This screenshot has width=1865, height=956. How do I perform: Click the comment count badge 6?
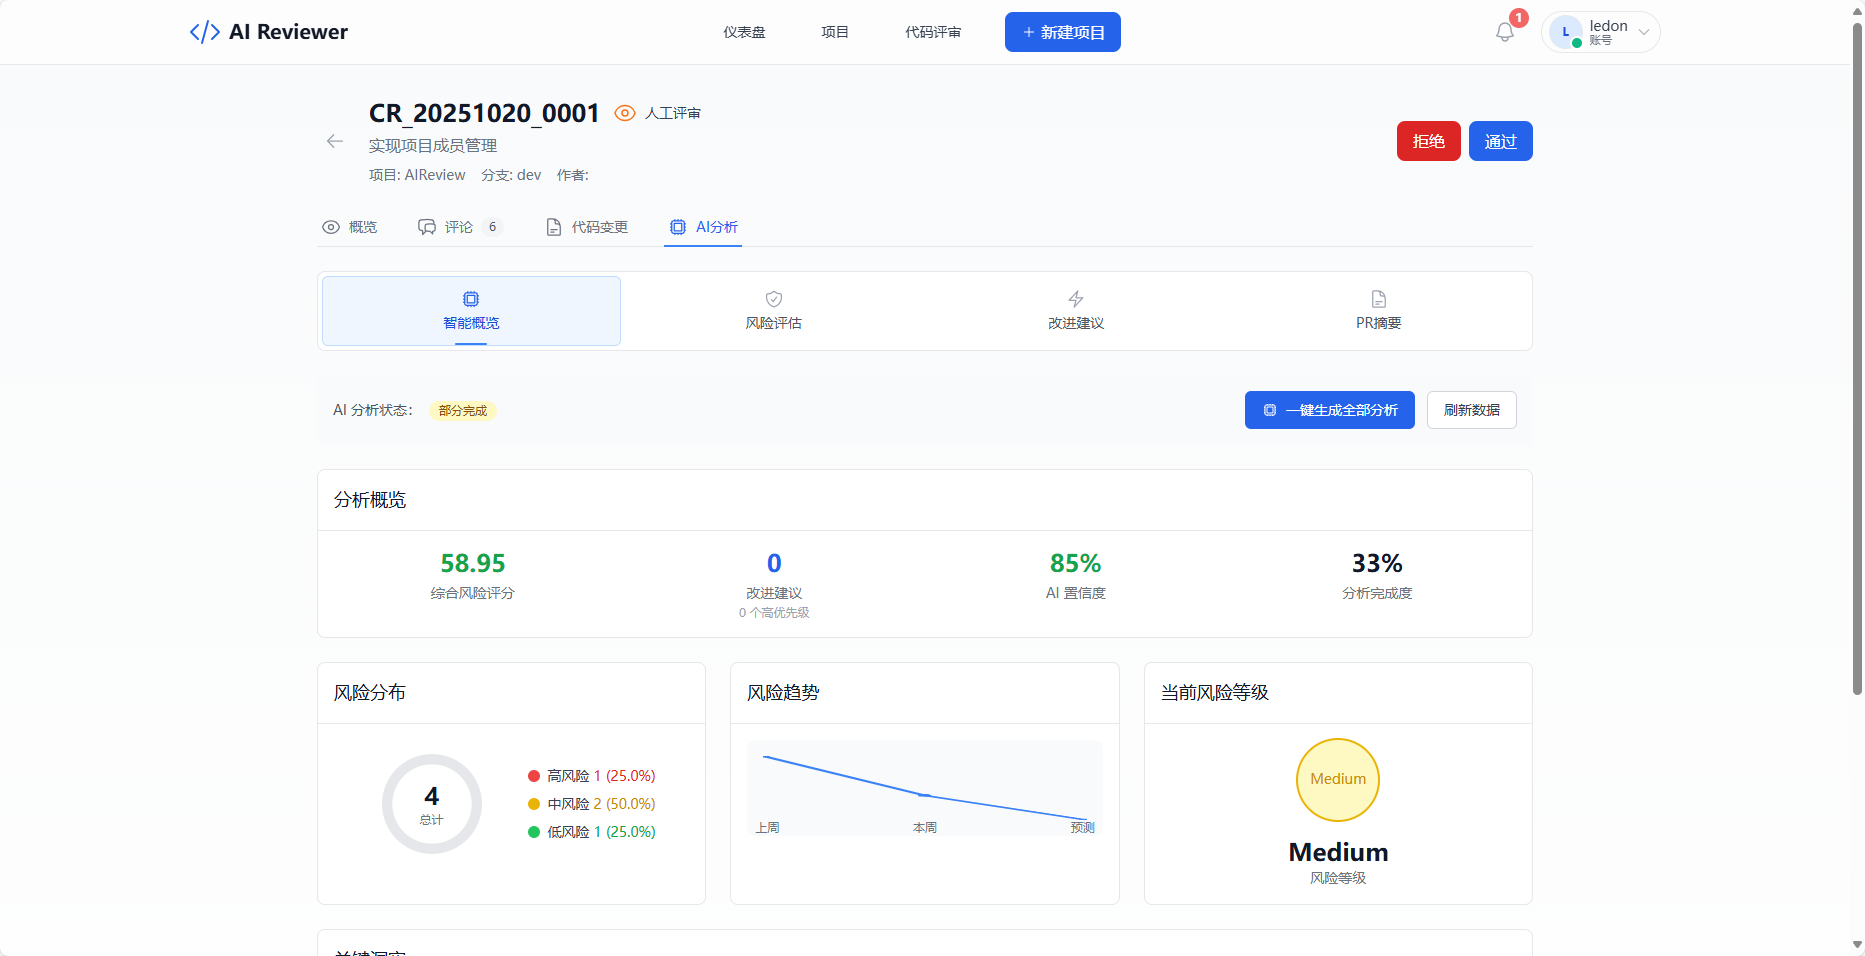[x=492, y=227]
